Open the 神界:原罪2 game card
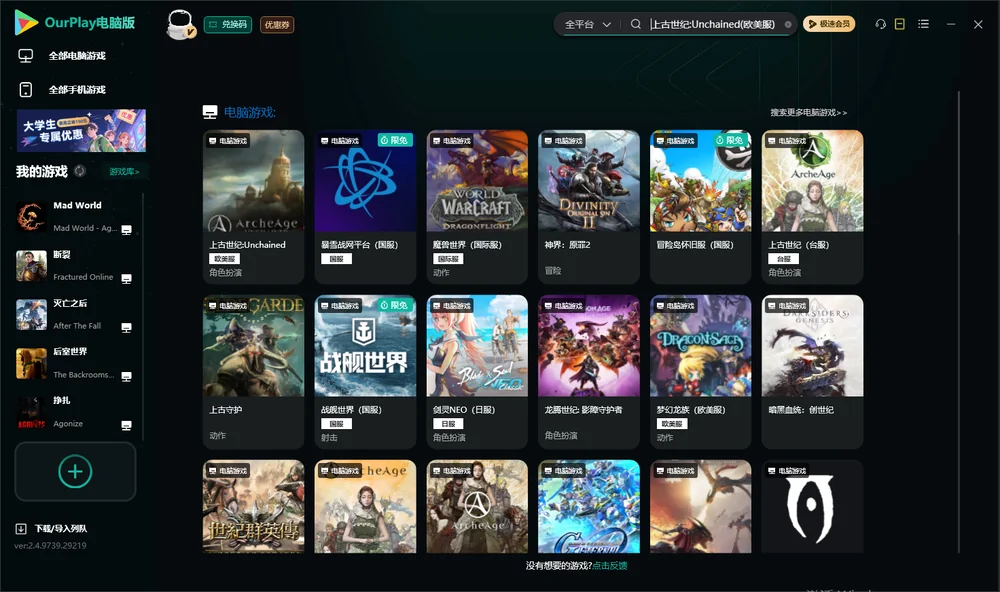Image resolution: width=1000 pixels, height=592 pixels. tap(589, 207)
